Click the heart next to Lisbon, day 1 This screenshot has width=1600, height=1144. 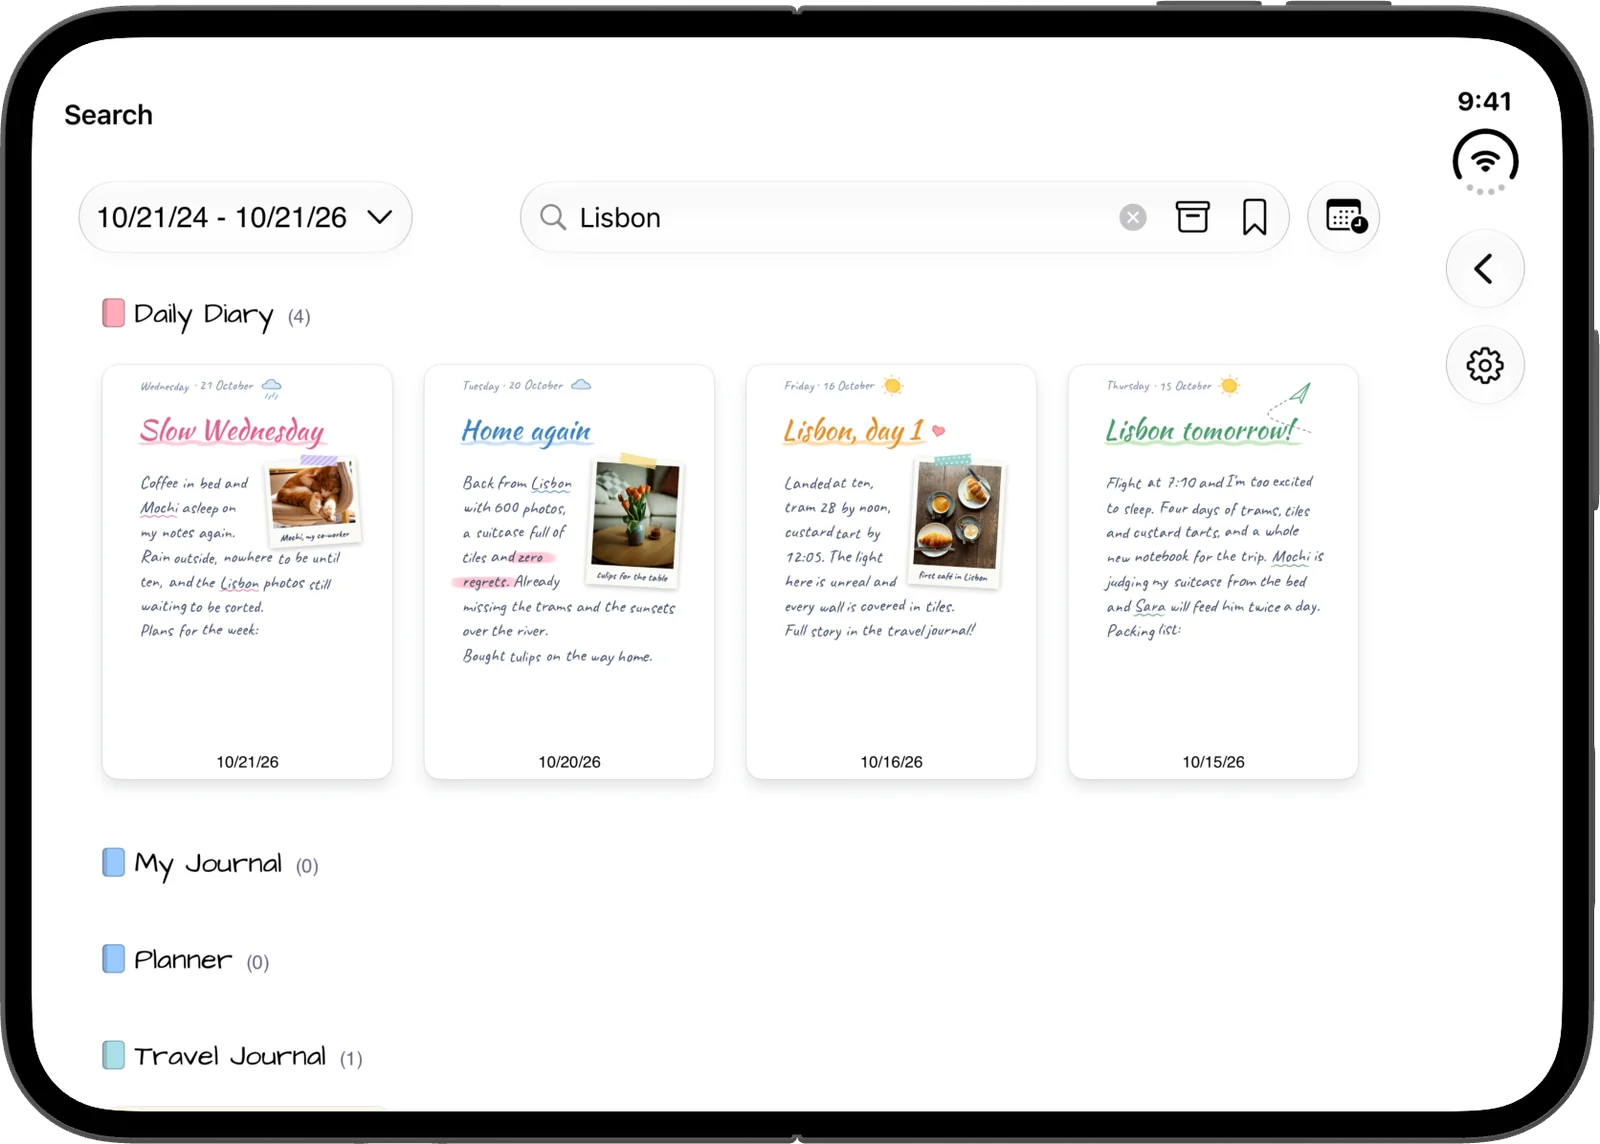(x=938, y=431)
